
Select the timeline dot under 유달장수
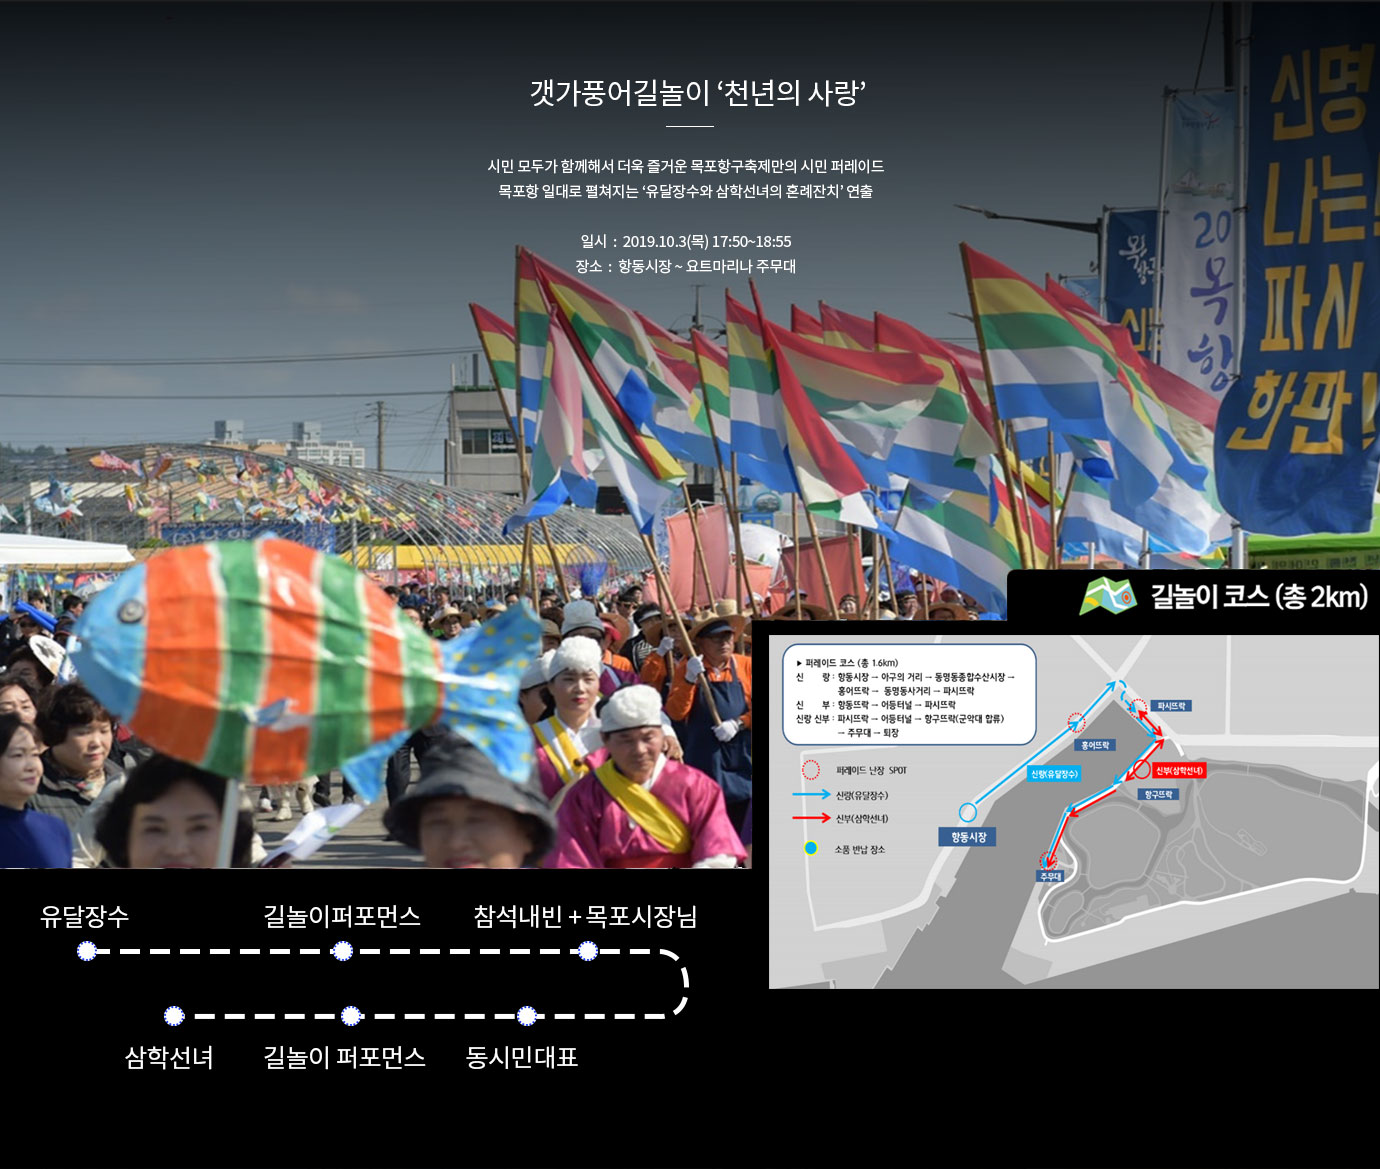pos(87,951)
